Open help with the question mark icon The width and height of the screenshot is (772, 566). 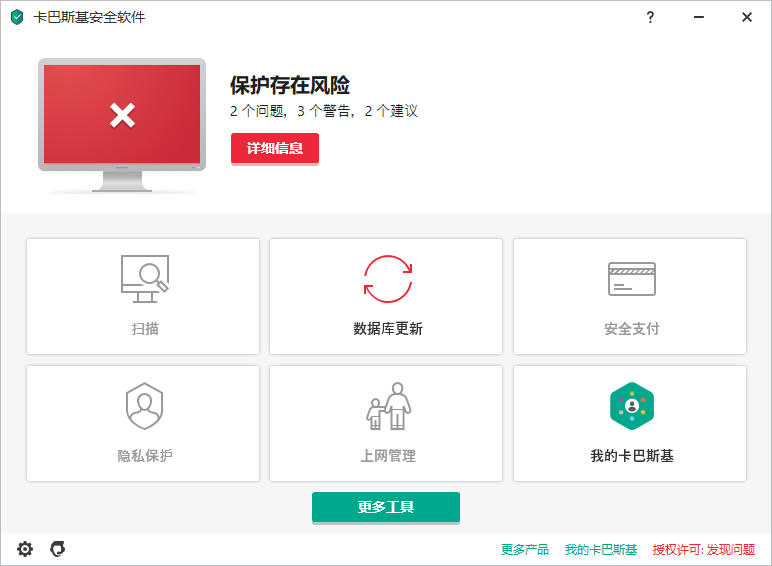coord(650,17)
